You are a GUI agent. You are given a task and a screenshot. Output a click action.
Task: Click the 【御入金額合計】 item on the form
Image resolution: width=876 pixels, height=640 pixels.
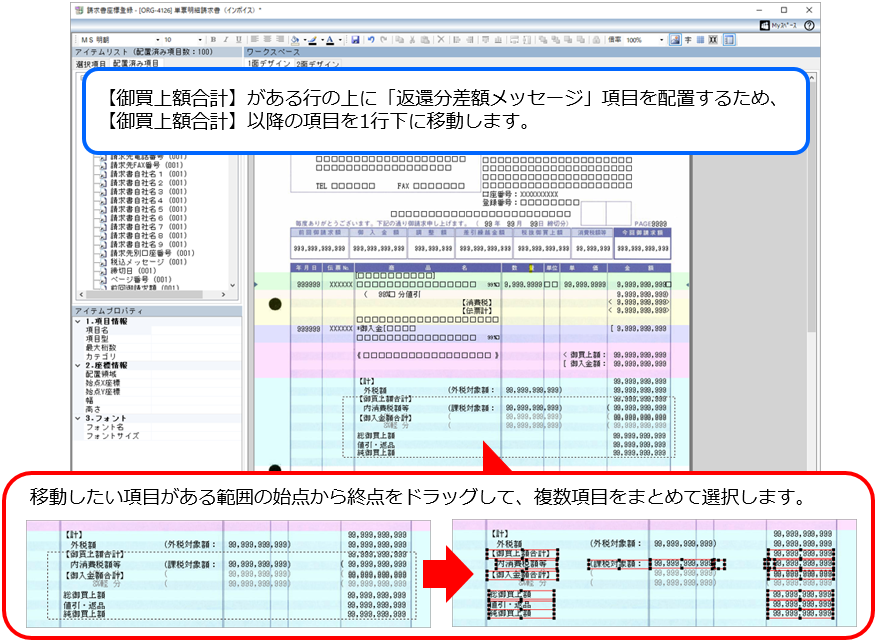pyautogui.click(x=385, y=418)
